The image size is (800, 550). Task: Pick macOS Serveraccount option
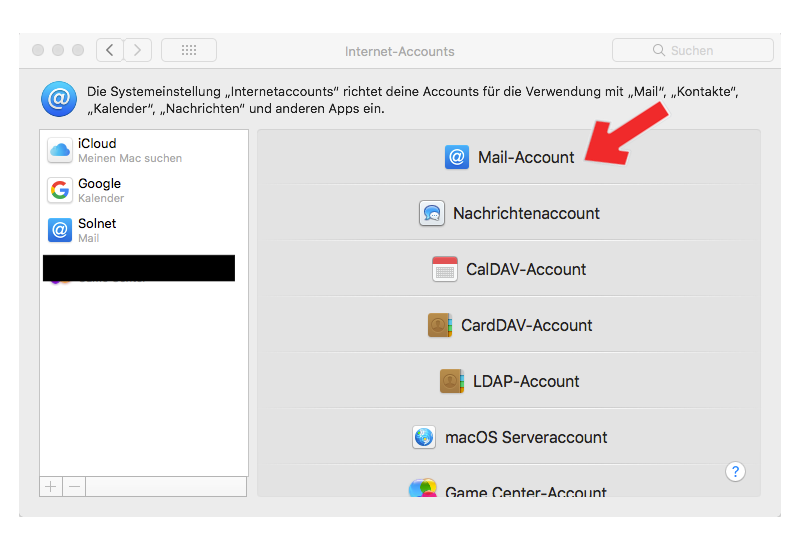(526, 437)
